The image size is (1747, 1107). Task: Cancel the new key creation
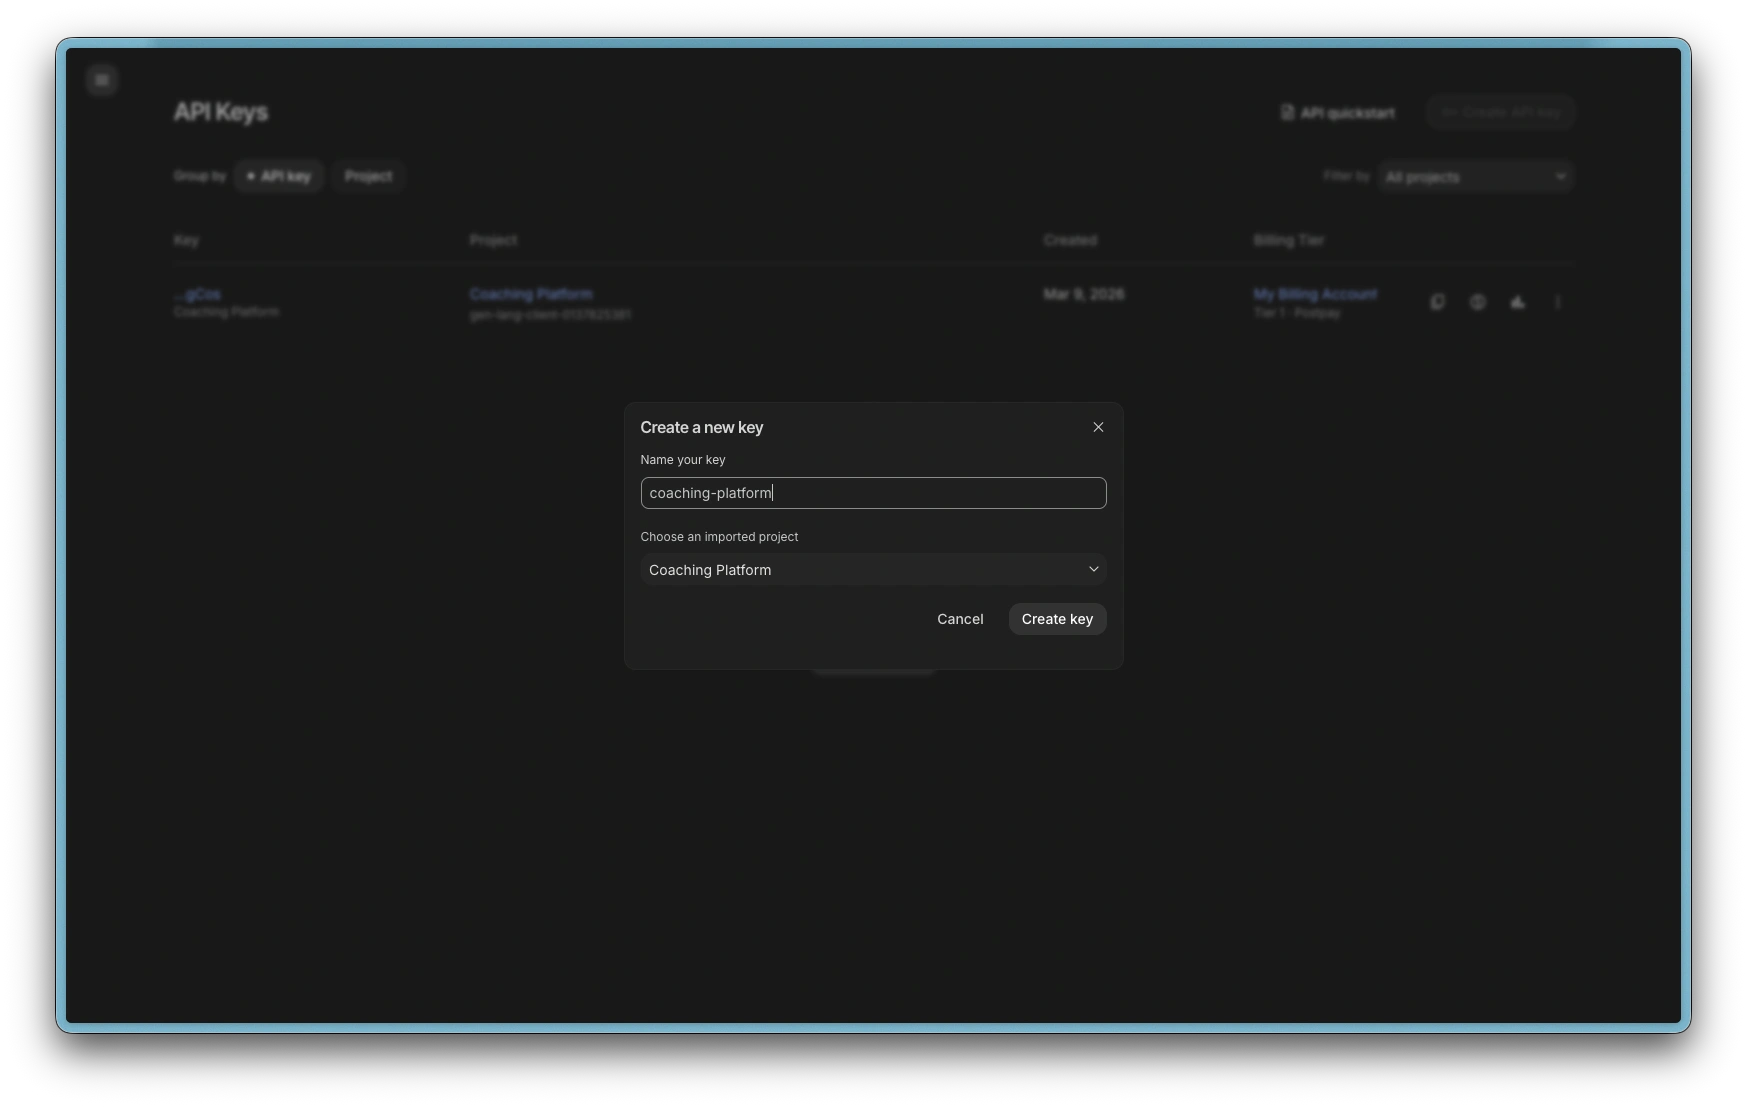click(x=959, y=619)
